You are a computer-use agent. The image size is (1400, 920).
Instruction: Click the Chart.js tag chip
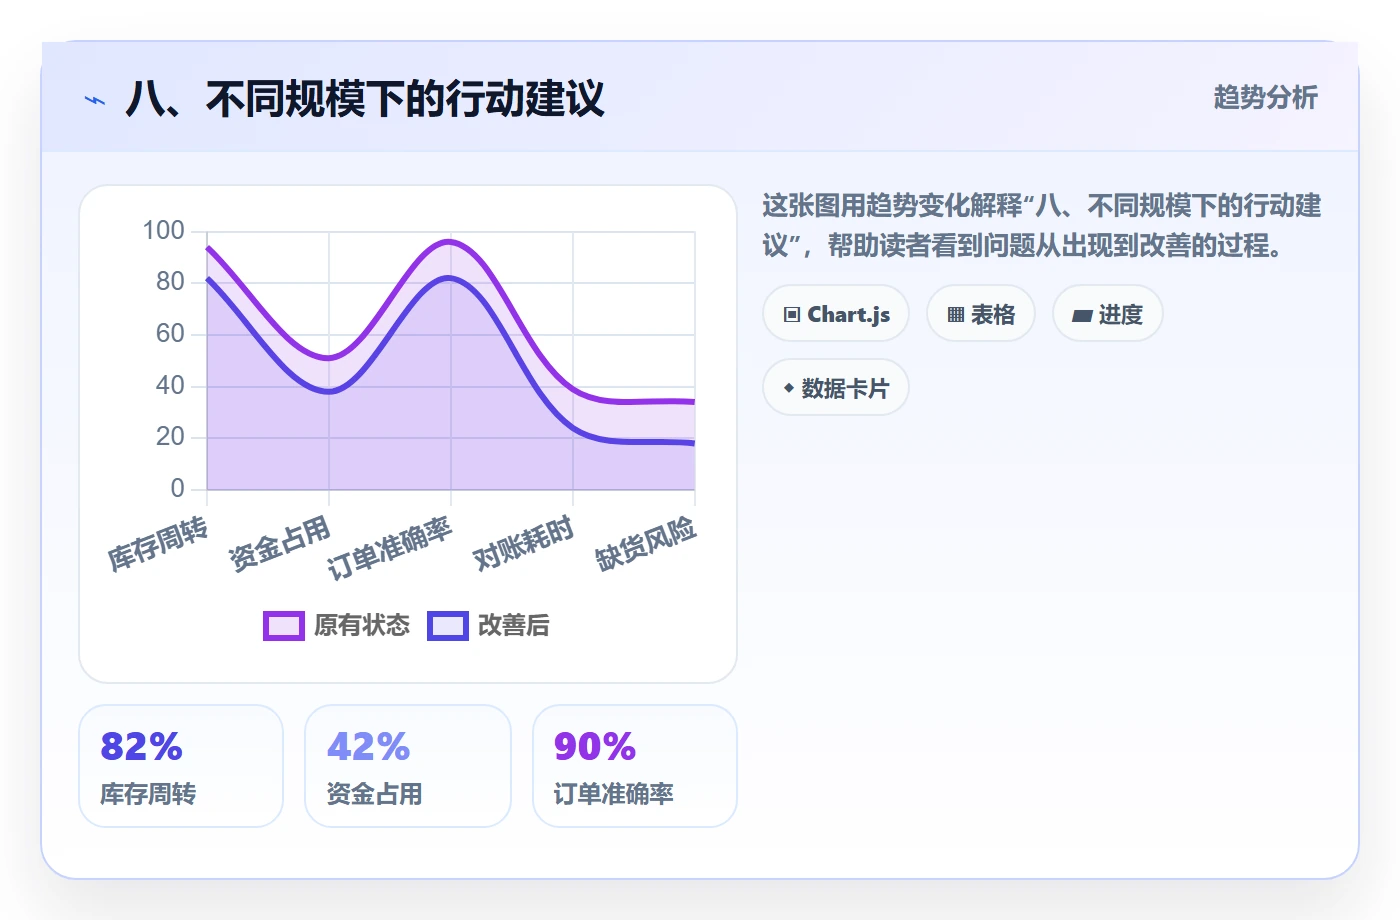[x=836, y=314]
